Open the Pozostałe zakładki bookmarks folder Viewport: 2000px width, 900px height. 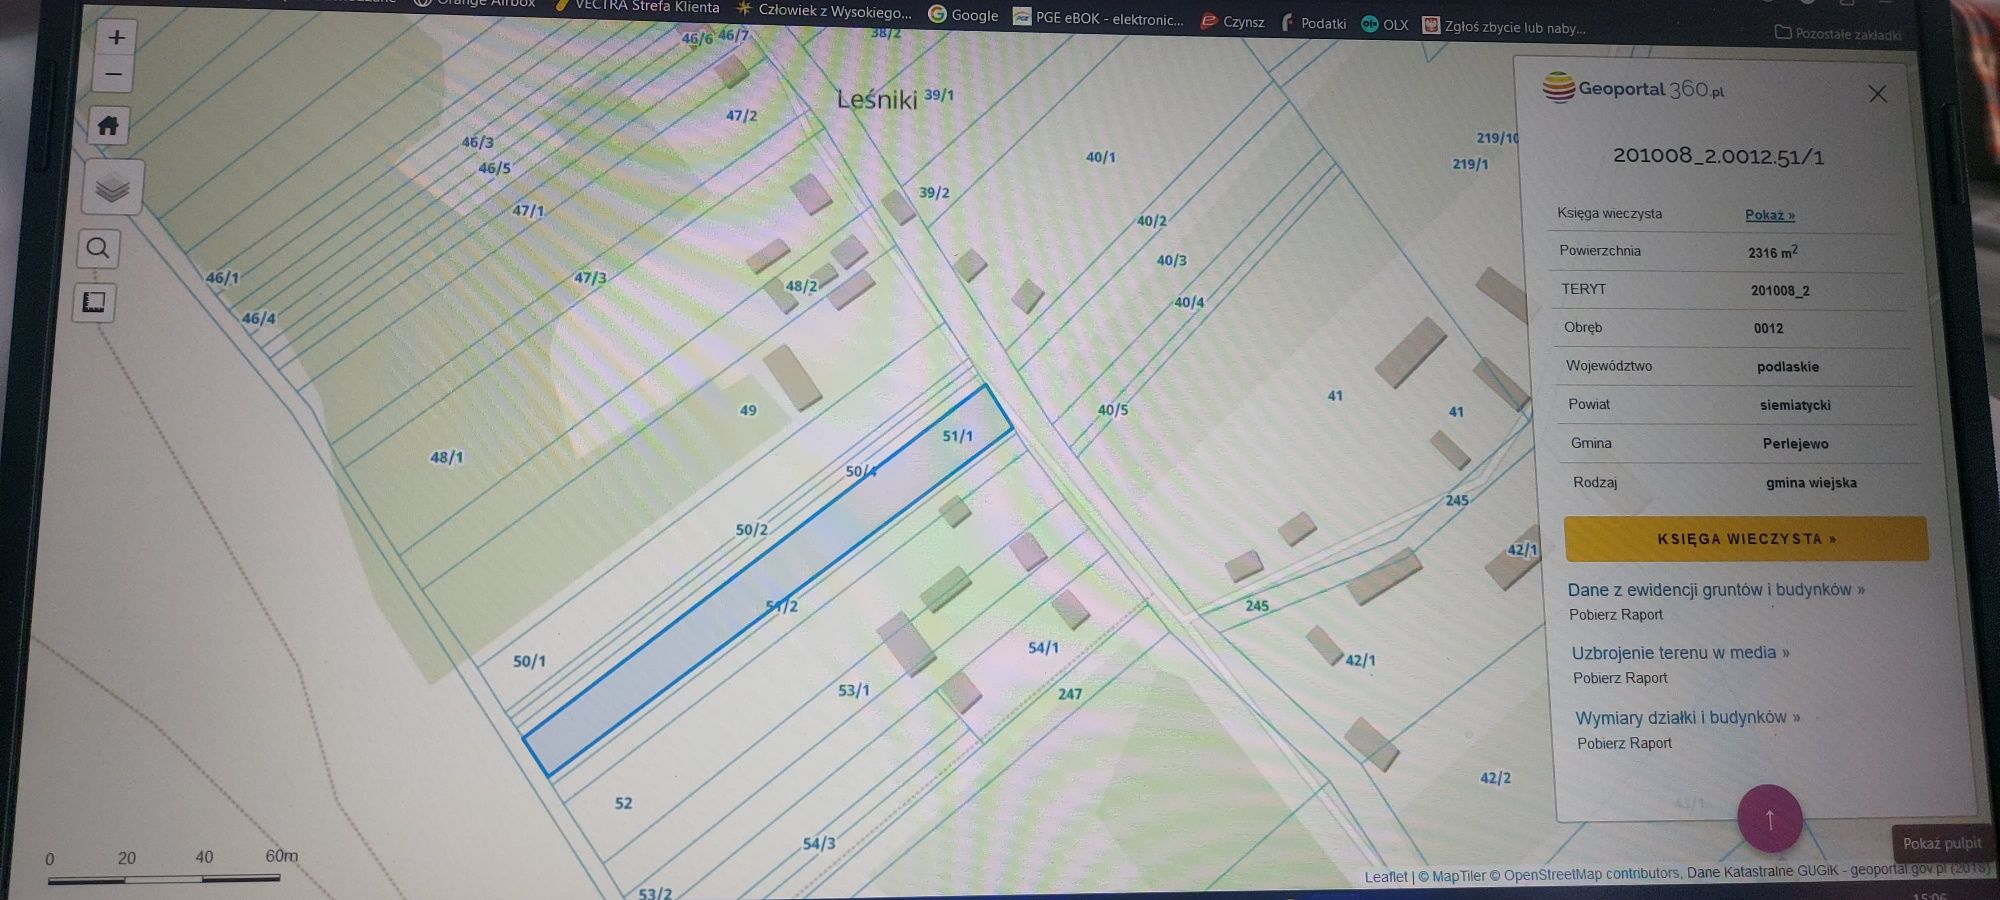pyautogui.click(x=1838, y=34)
